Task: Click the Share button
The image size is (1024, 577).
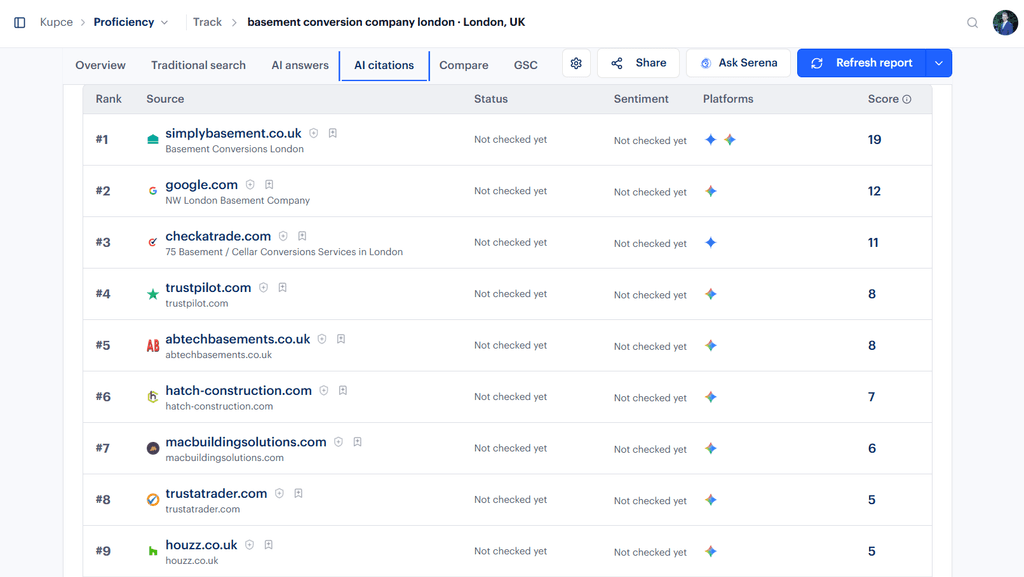Action: [638, 63]
